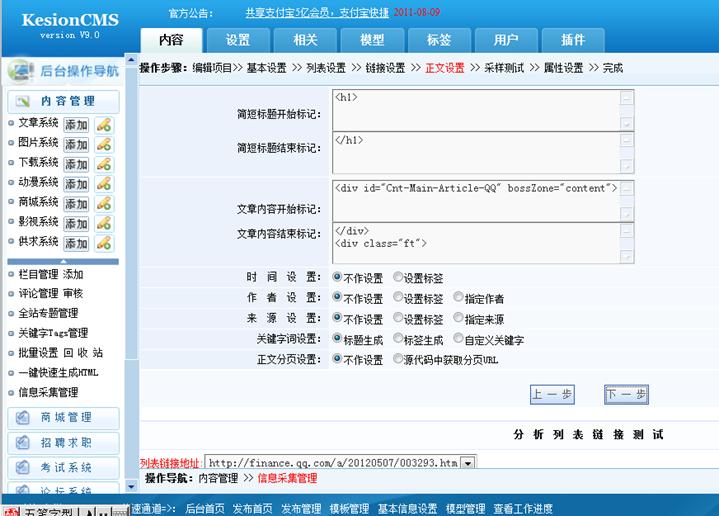The image size is (719, 516).
Task: Click scroll-down arrow of 文章内容结束标记 textarea
Action: coord(626,257)
